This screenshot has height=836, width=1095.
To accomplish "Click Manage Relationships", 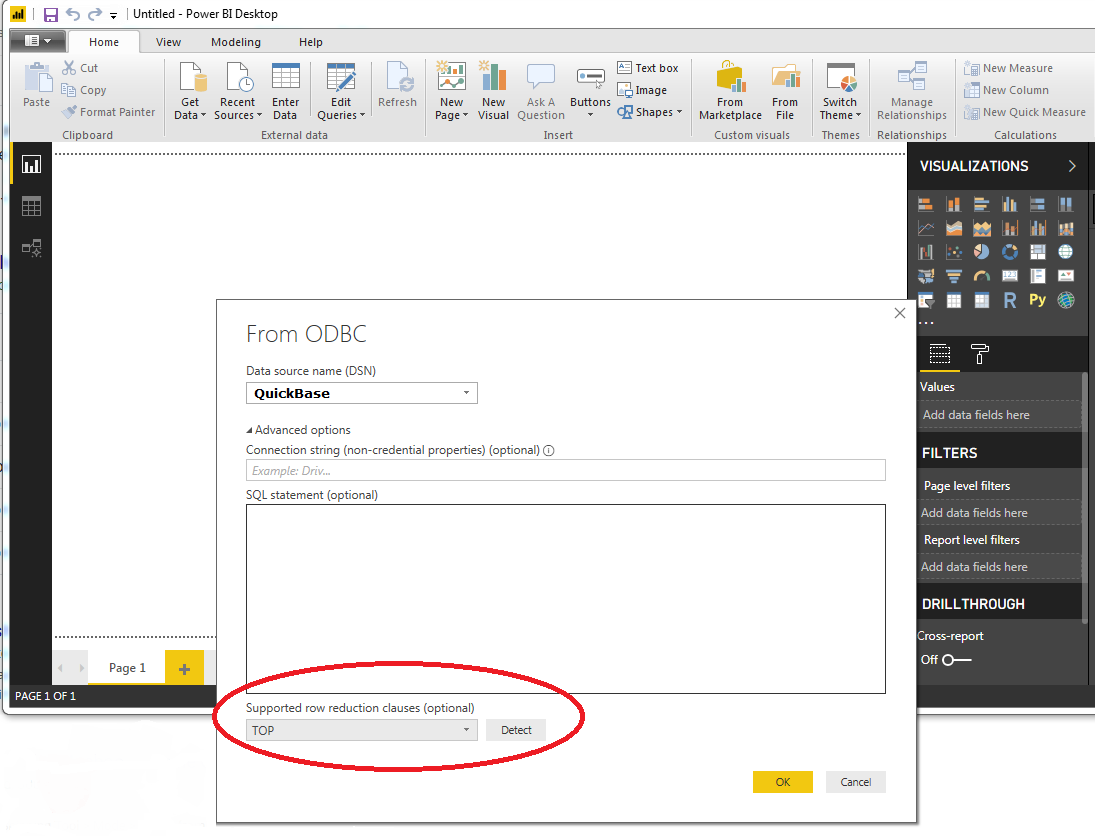I will pos(912,91).
